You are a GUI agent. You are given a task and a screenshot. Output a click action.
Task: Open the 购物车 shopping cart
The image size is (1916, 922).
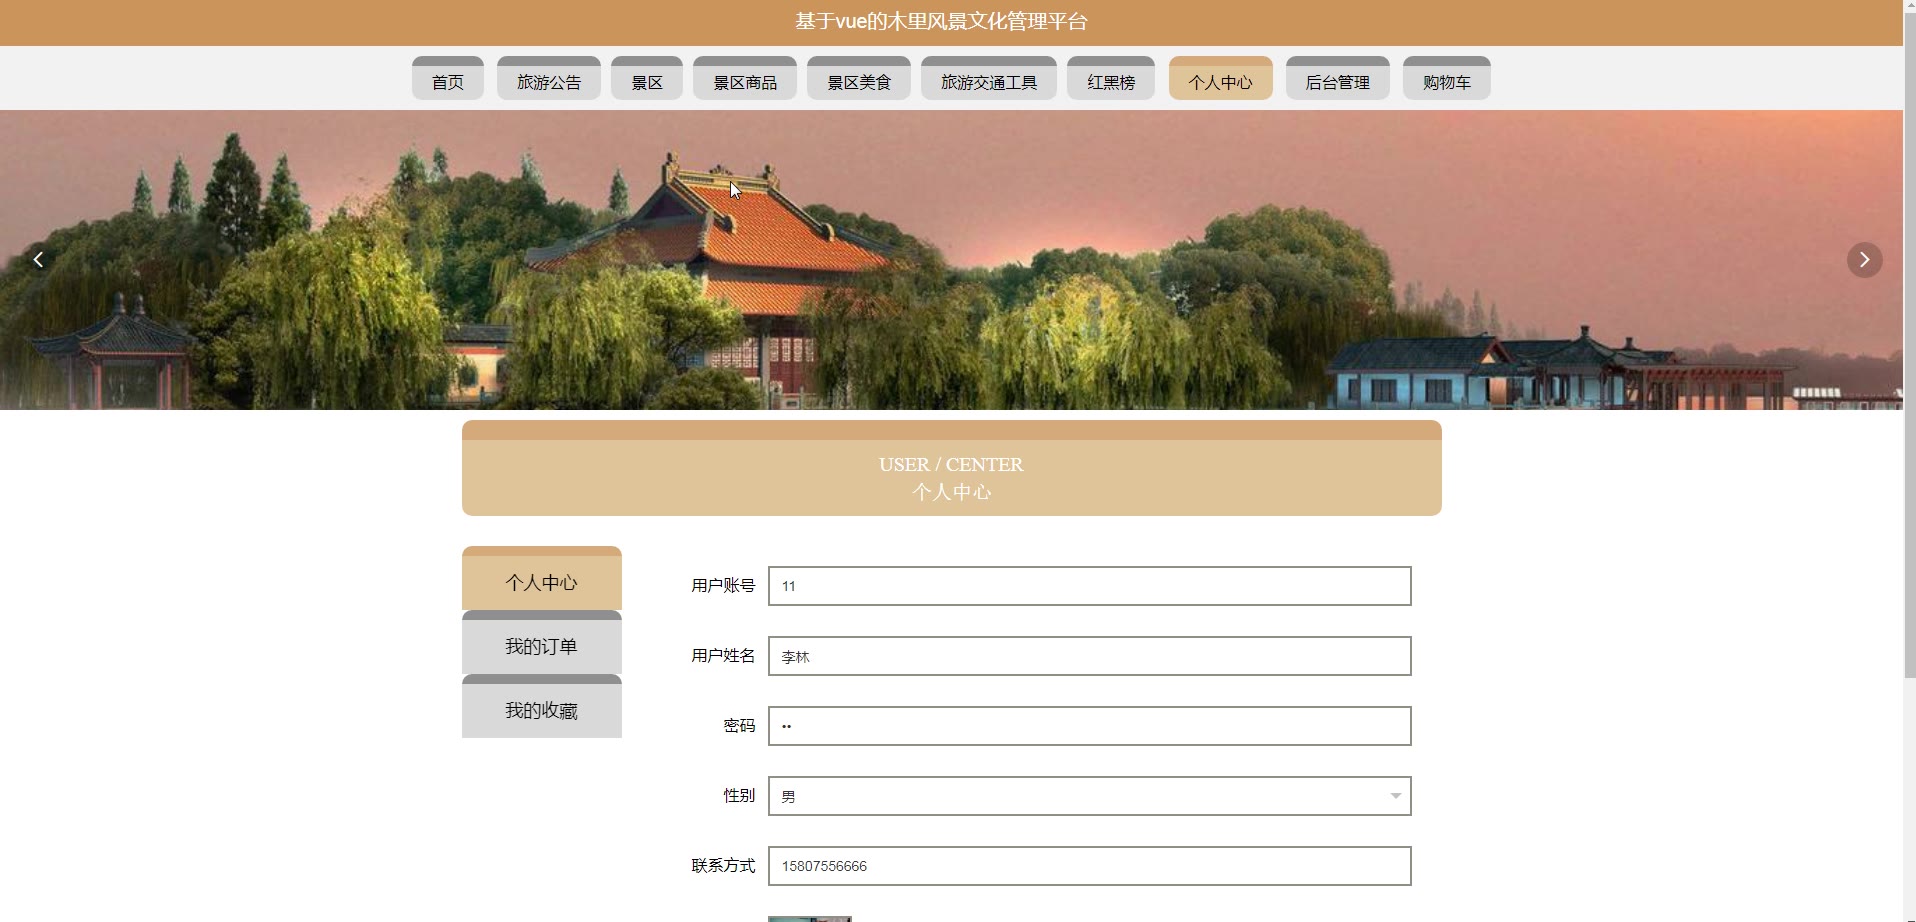click(1447, 78)
